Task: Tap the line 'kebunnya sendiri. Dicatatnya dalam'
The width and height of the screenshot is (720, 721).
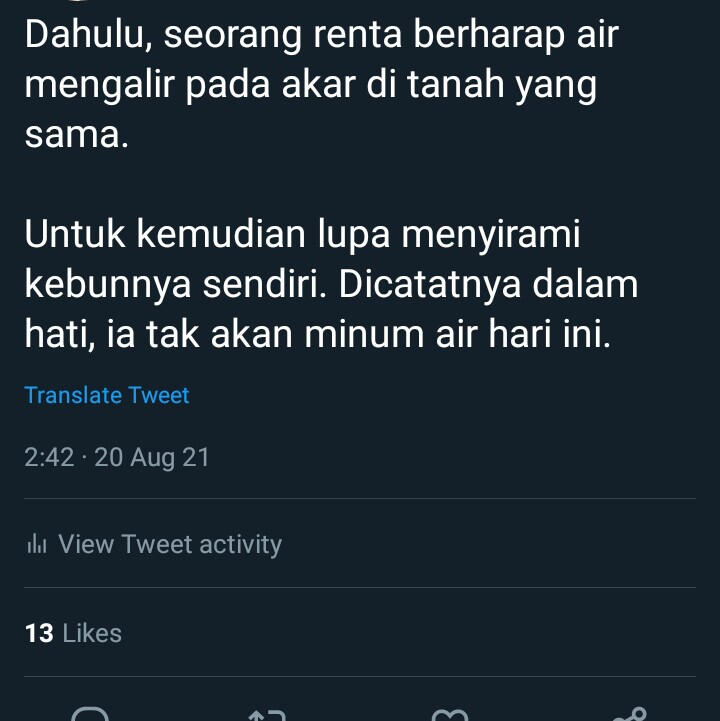Action: [x=331, y=284]
